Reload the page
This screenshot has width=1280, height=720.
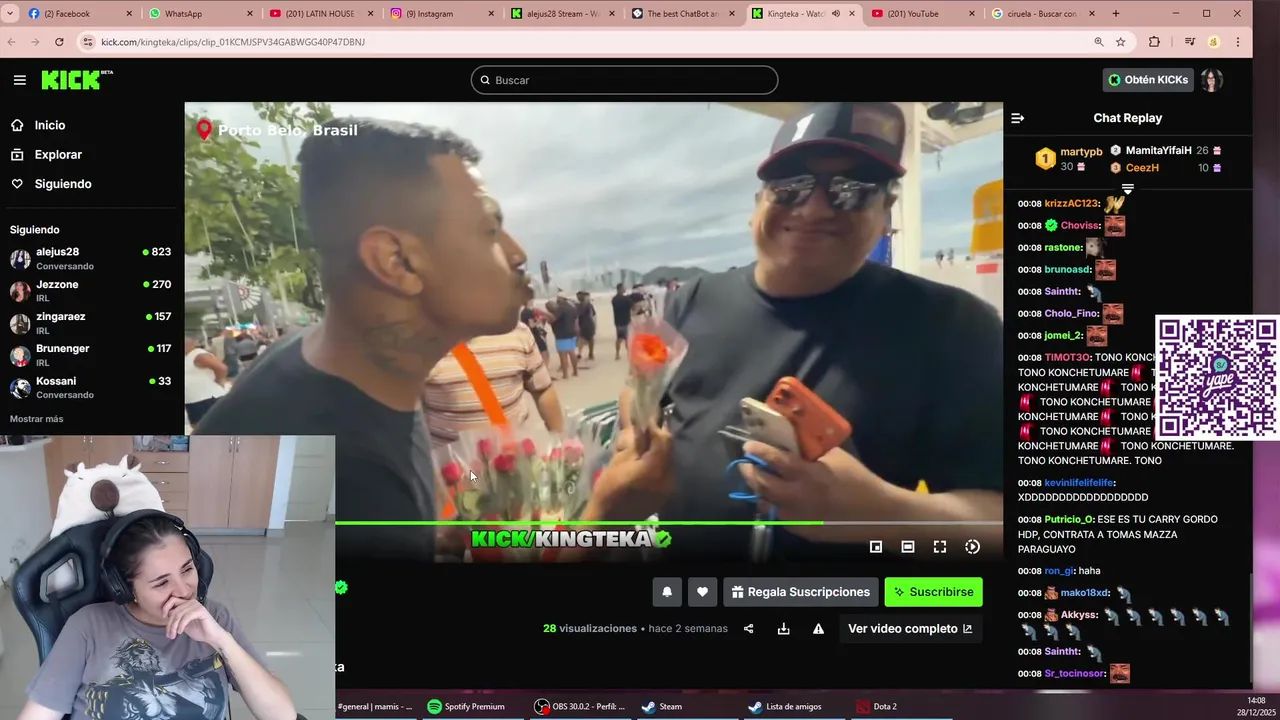(x=59, y=42)
